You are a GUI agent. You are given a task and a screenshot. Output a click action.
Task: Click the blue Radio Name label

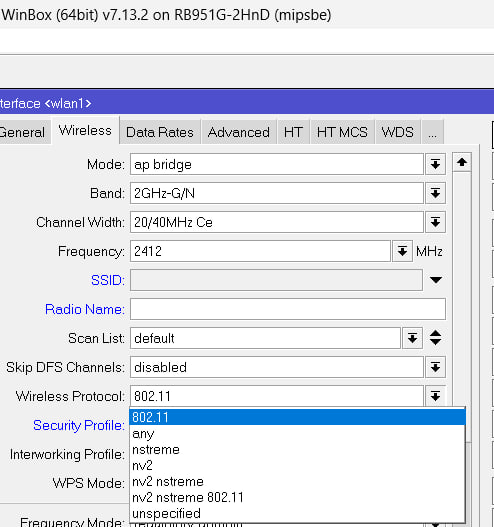[x=85, y=309]
